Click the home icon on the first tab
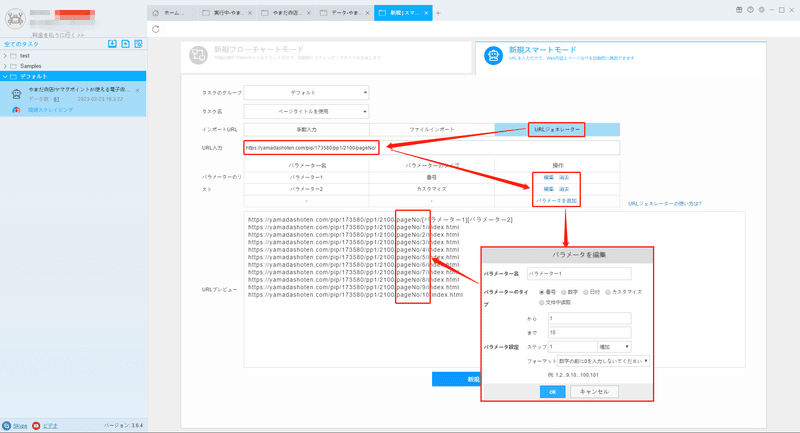 pos(156,13)
